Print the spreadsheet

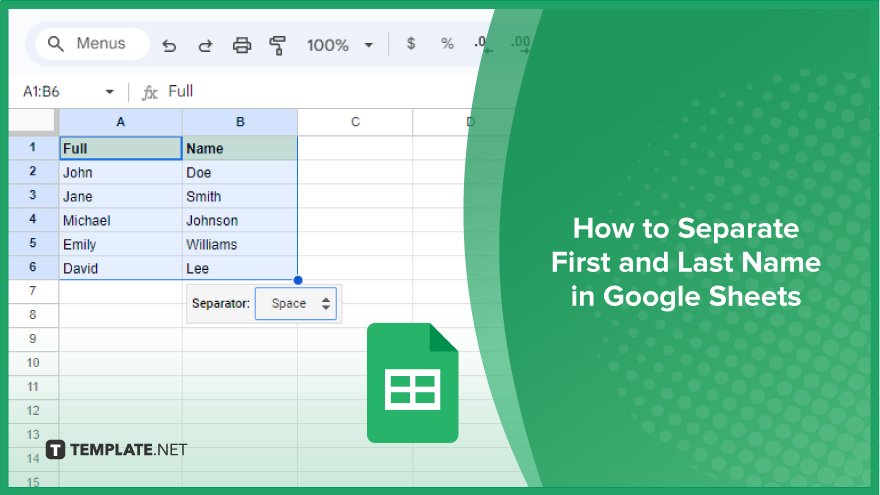(242, 45)
